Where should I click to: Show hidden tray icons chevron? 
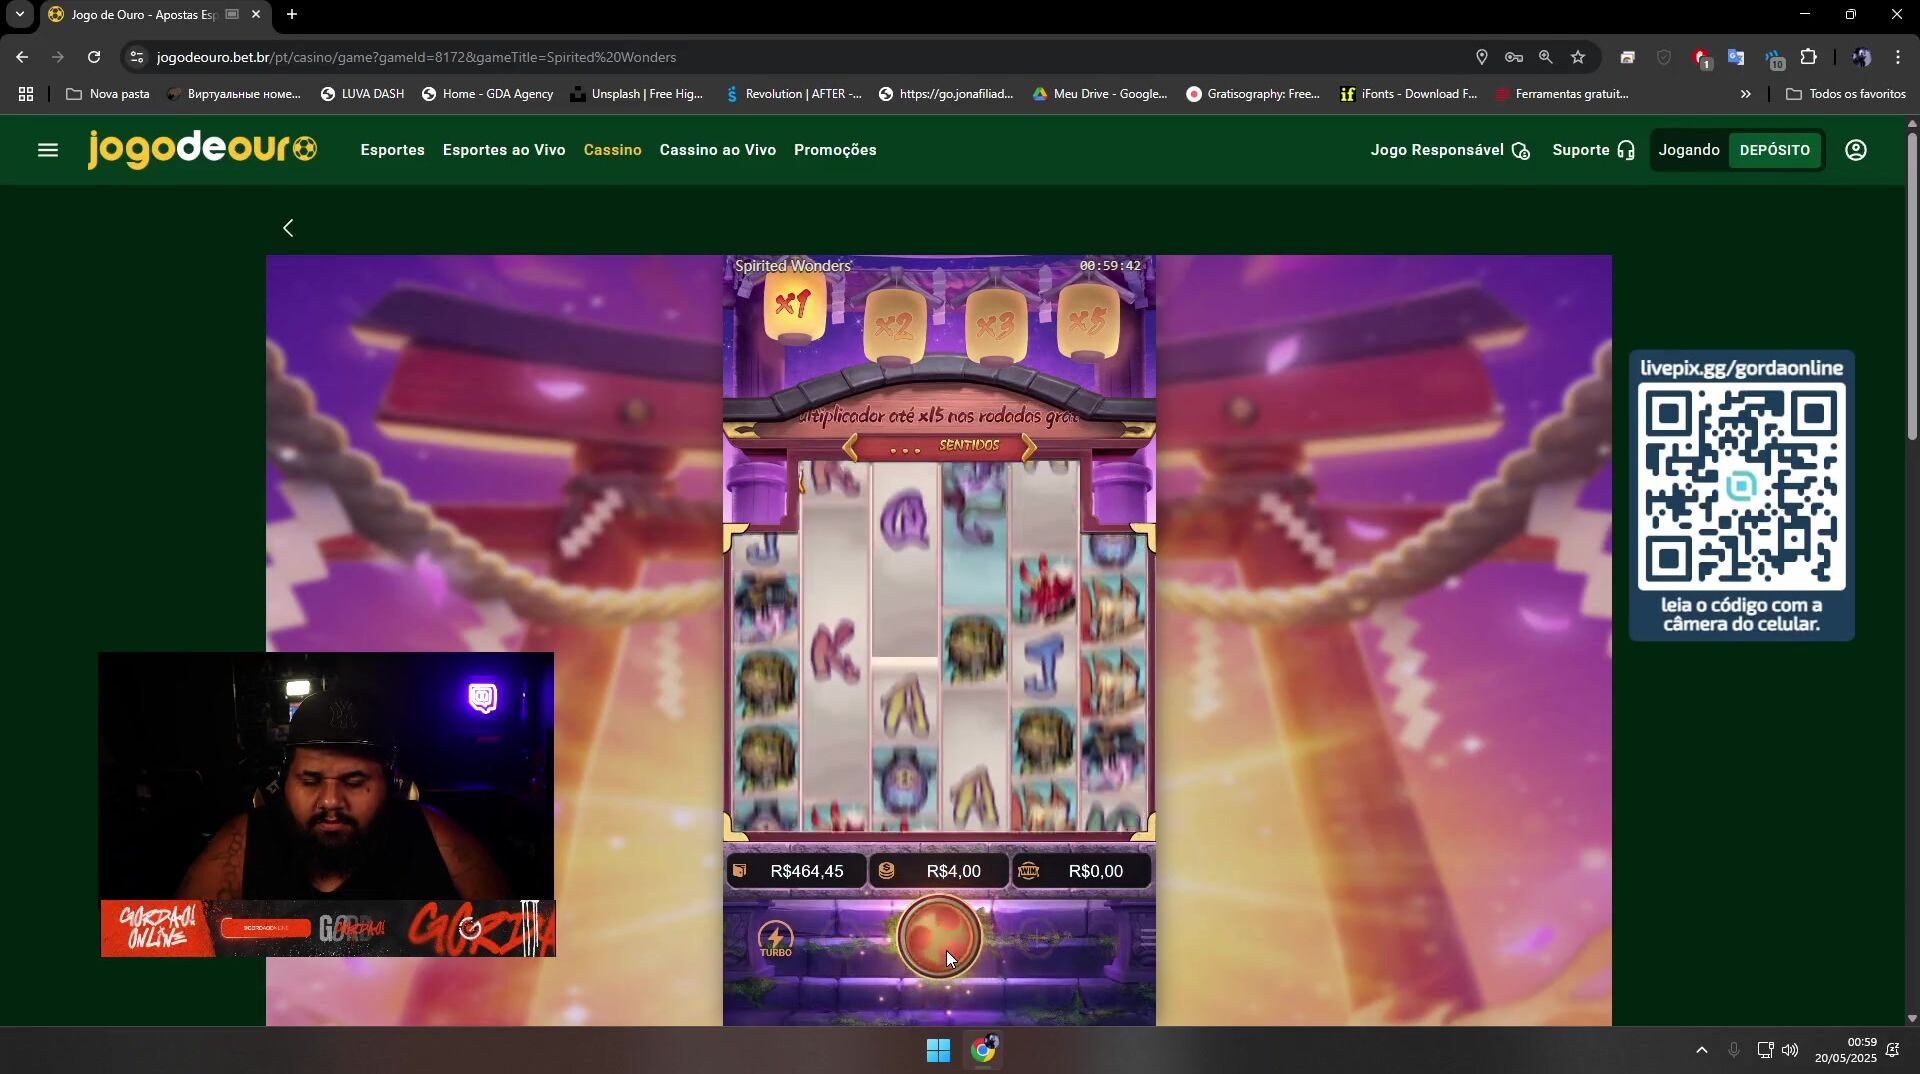coord(1702,1050)
